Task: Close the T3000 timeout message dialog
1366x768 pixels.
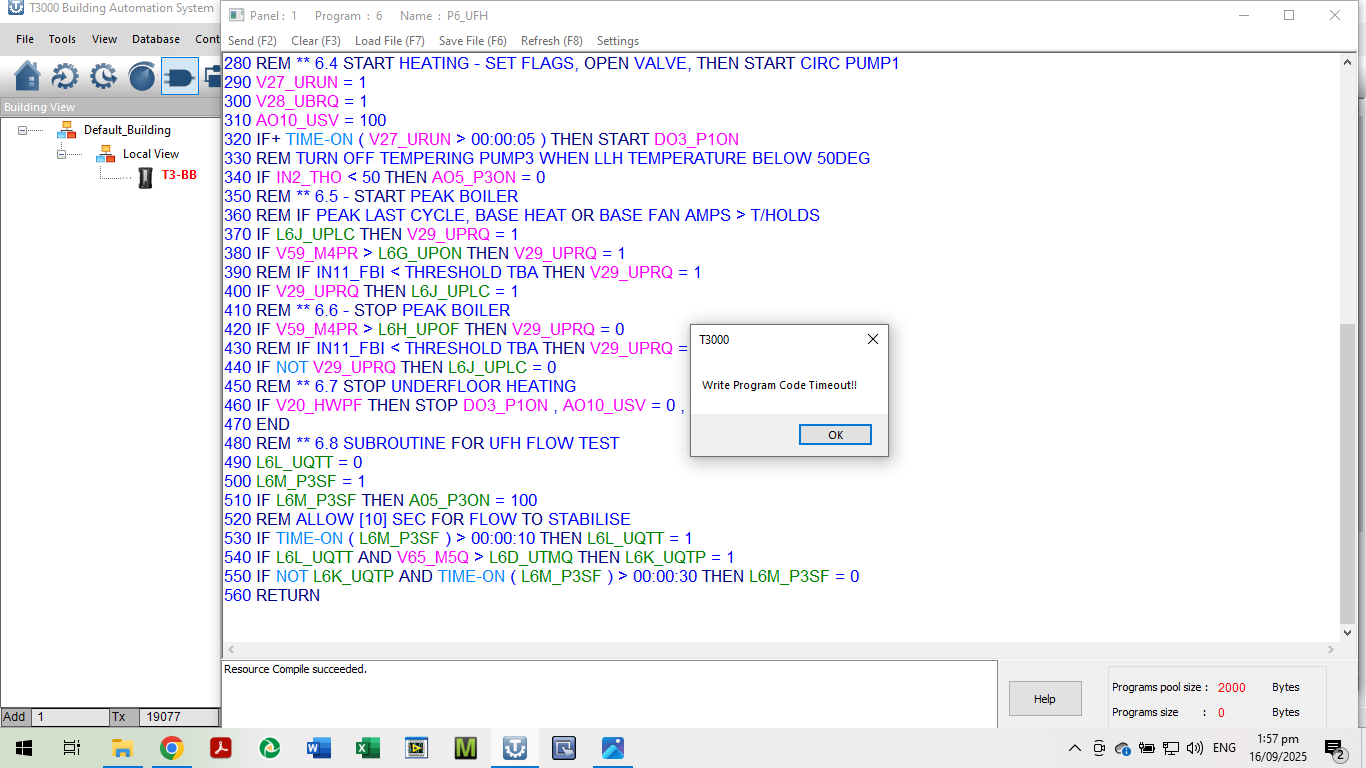Action: (x=872, y=339)
